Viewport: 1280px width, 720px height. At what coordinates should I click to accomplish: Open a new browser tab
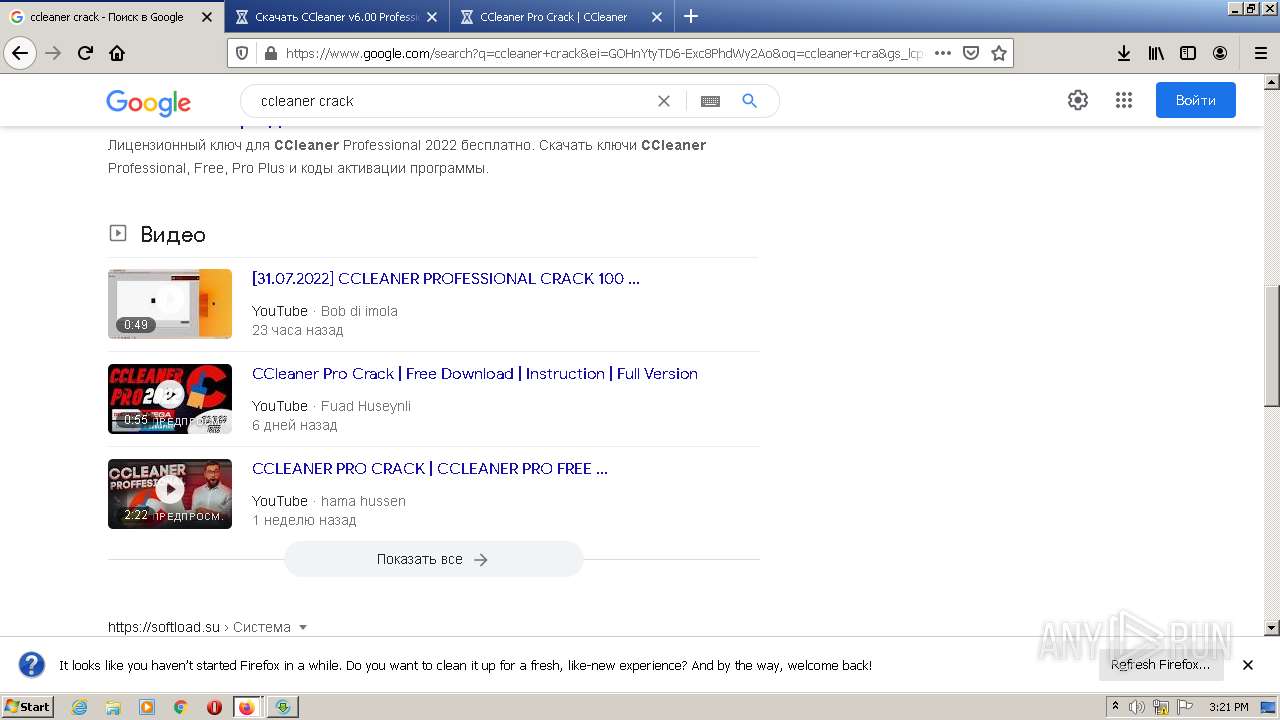(x=690, y=16)
